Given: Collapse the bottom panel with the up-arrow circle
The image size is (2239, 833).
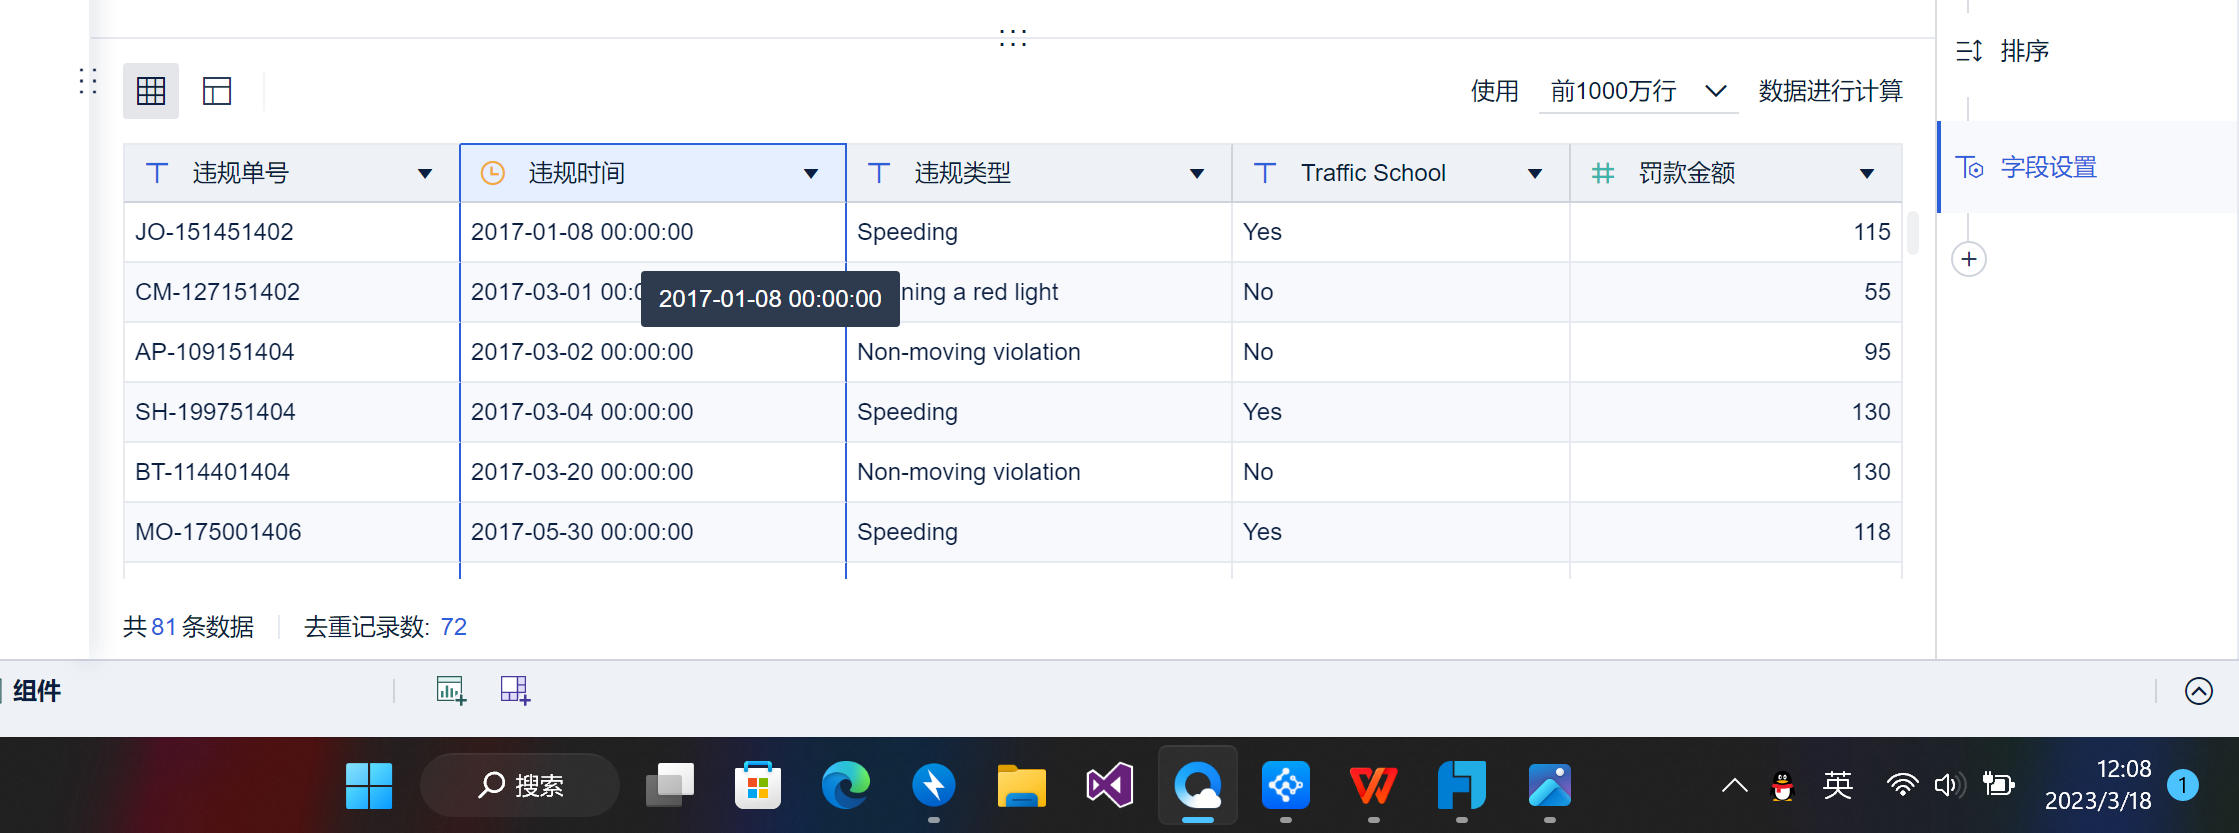Looking at the screenshot, I should point(2199,691).
